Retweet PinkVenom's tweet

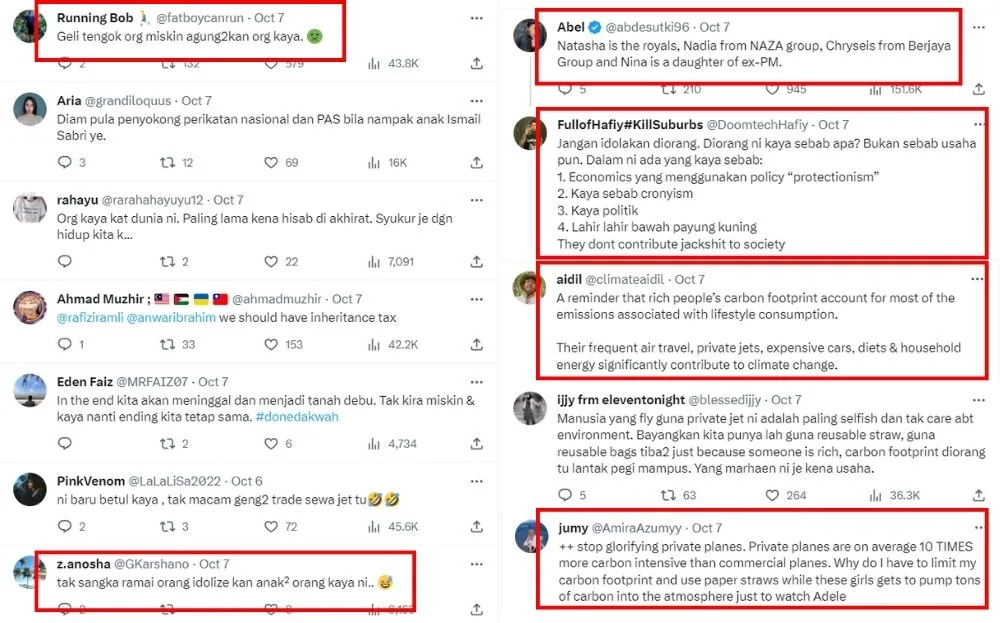pyautogui.click(x=168, y=526)
